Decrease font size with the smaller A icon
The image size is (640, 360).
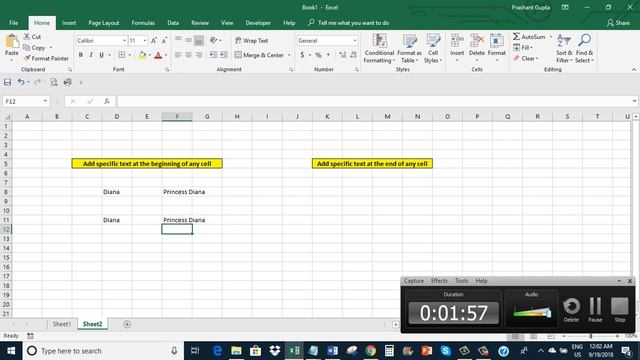pyautogui.click(x=164, y=40)
